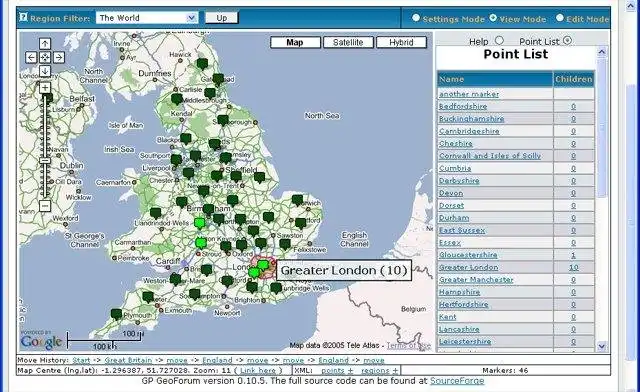640x392 pixels.
Task: Click the page scrollbar up arrow
Action: coord(631,6)
